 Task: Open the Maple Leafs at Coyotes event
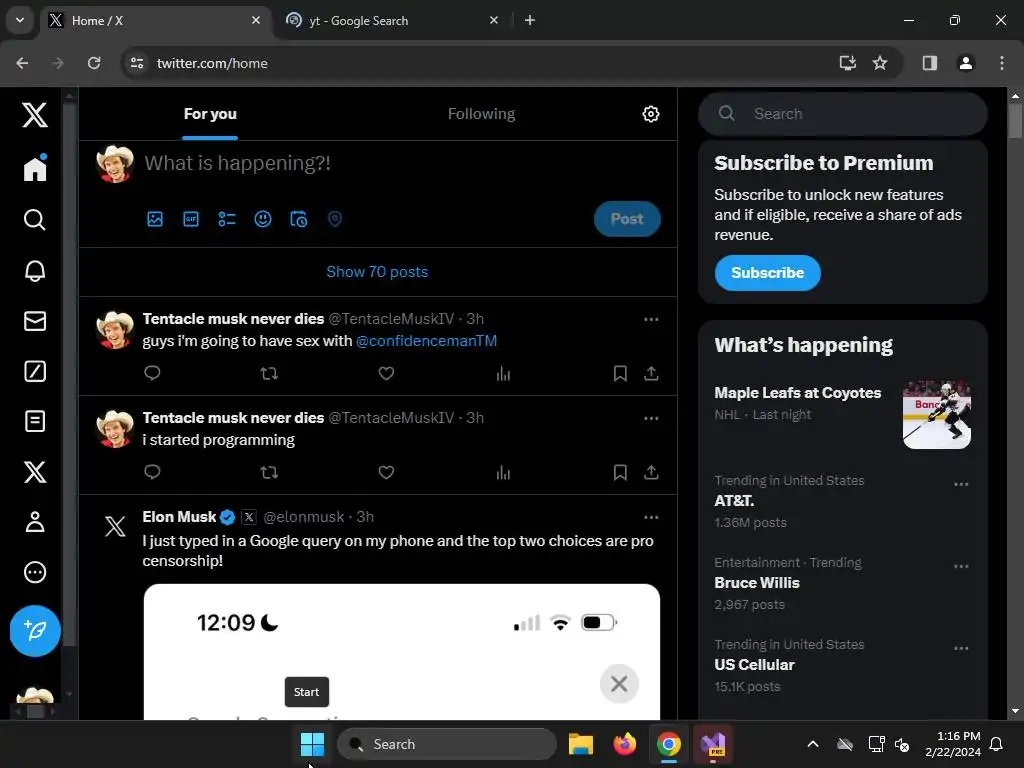(797, 393)
